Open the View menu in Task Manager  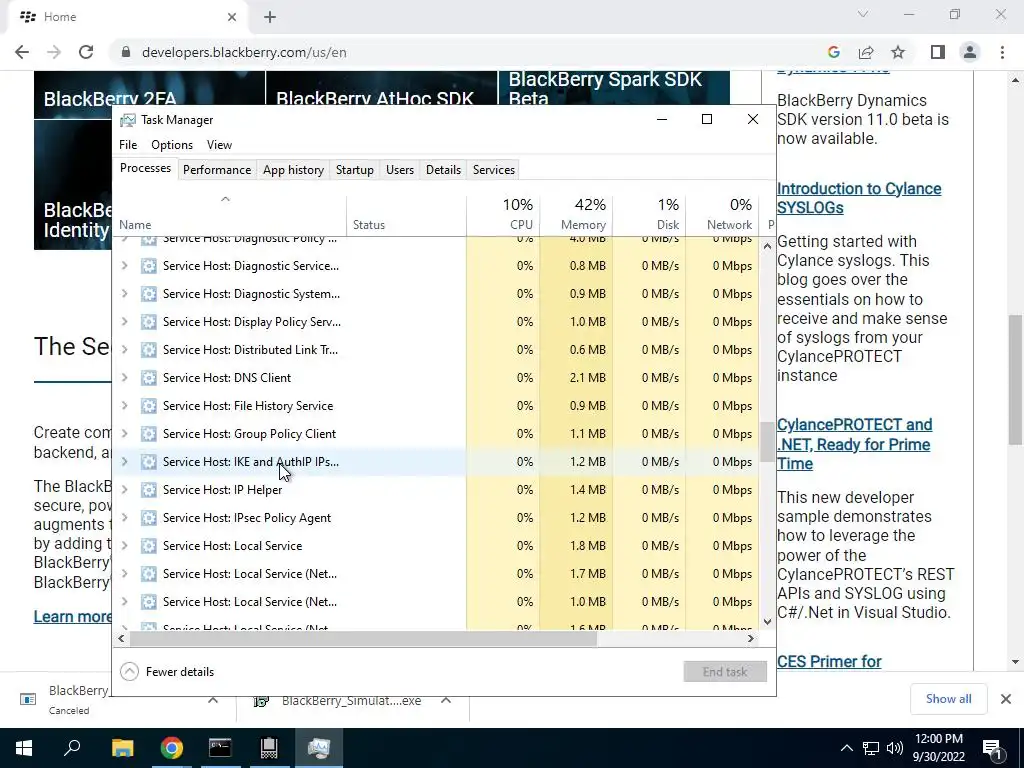(x=219, y=144)
